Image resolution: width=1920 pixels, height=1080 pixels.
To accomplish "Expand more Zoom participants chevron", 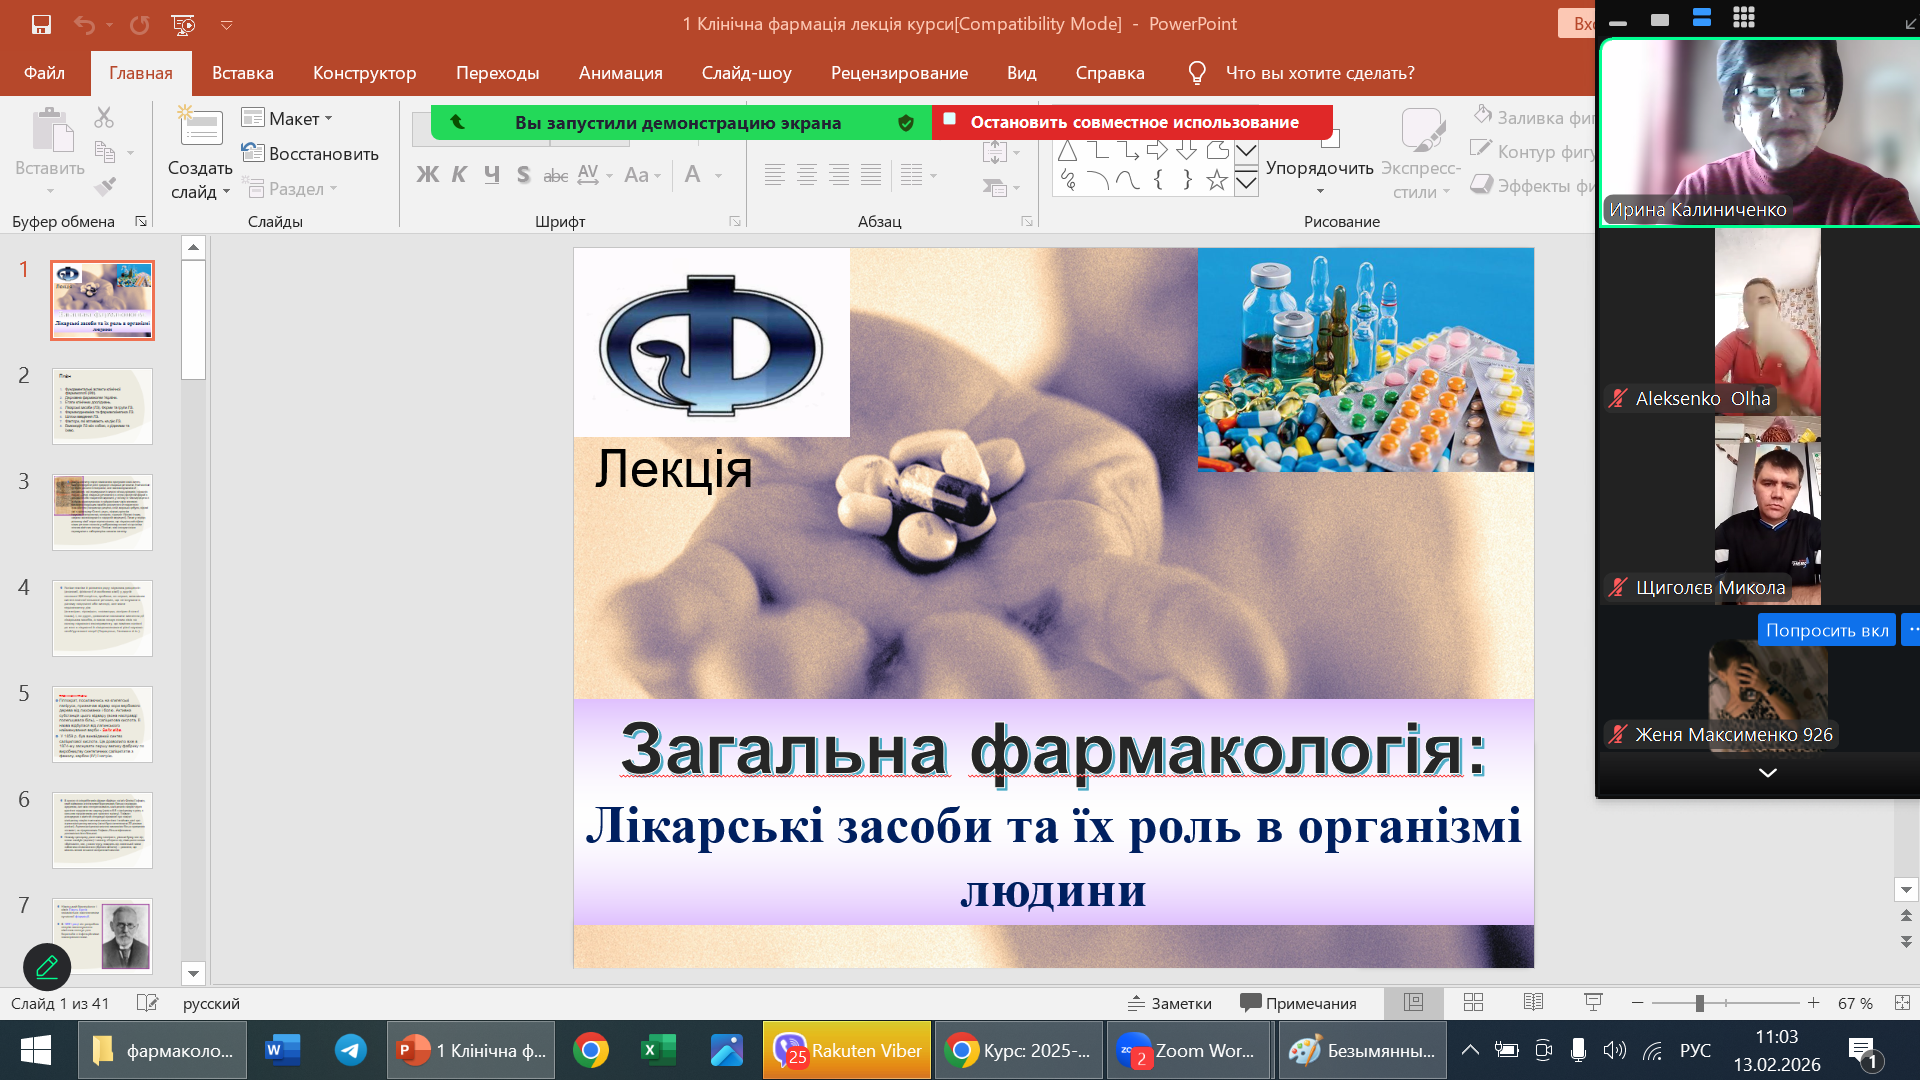I will (1767, 773).
